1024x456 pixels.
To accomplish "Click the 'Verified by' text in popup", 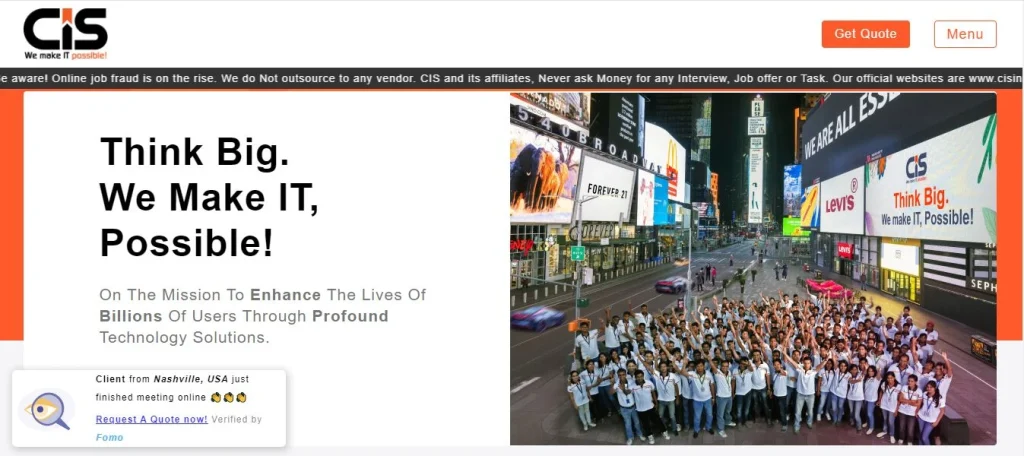I will click(x=236, y=419).
